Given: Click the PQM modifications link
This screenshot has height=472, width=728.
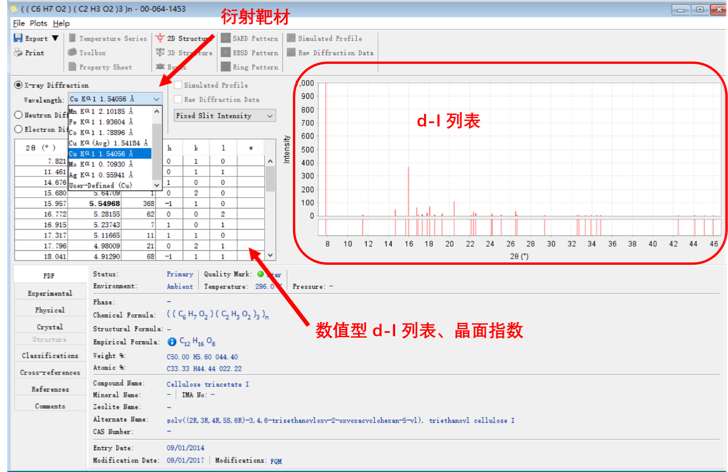Looking at the screenshot, I should (276, 460).
